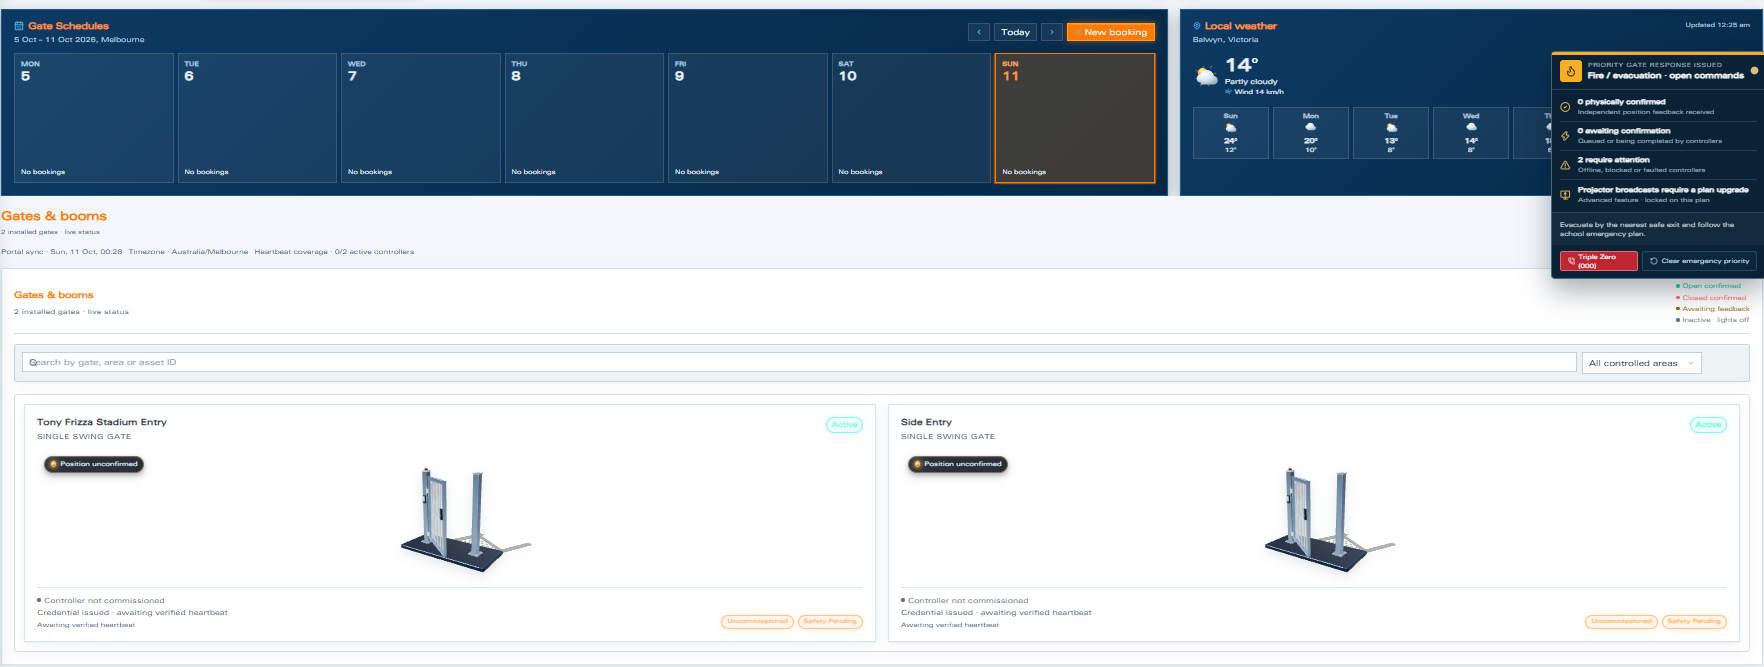The height and width of the screenshot is (667, 1764).
Task: Click the Tony Frizza Stadium Entry title
Action: coord(102,422)
